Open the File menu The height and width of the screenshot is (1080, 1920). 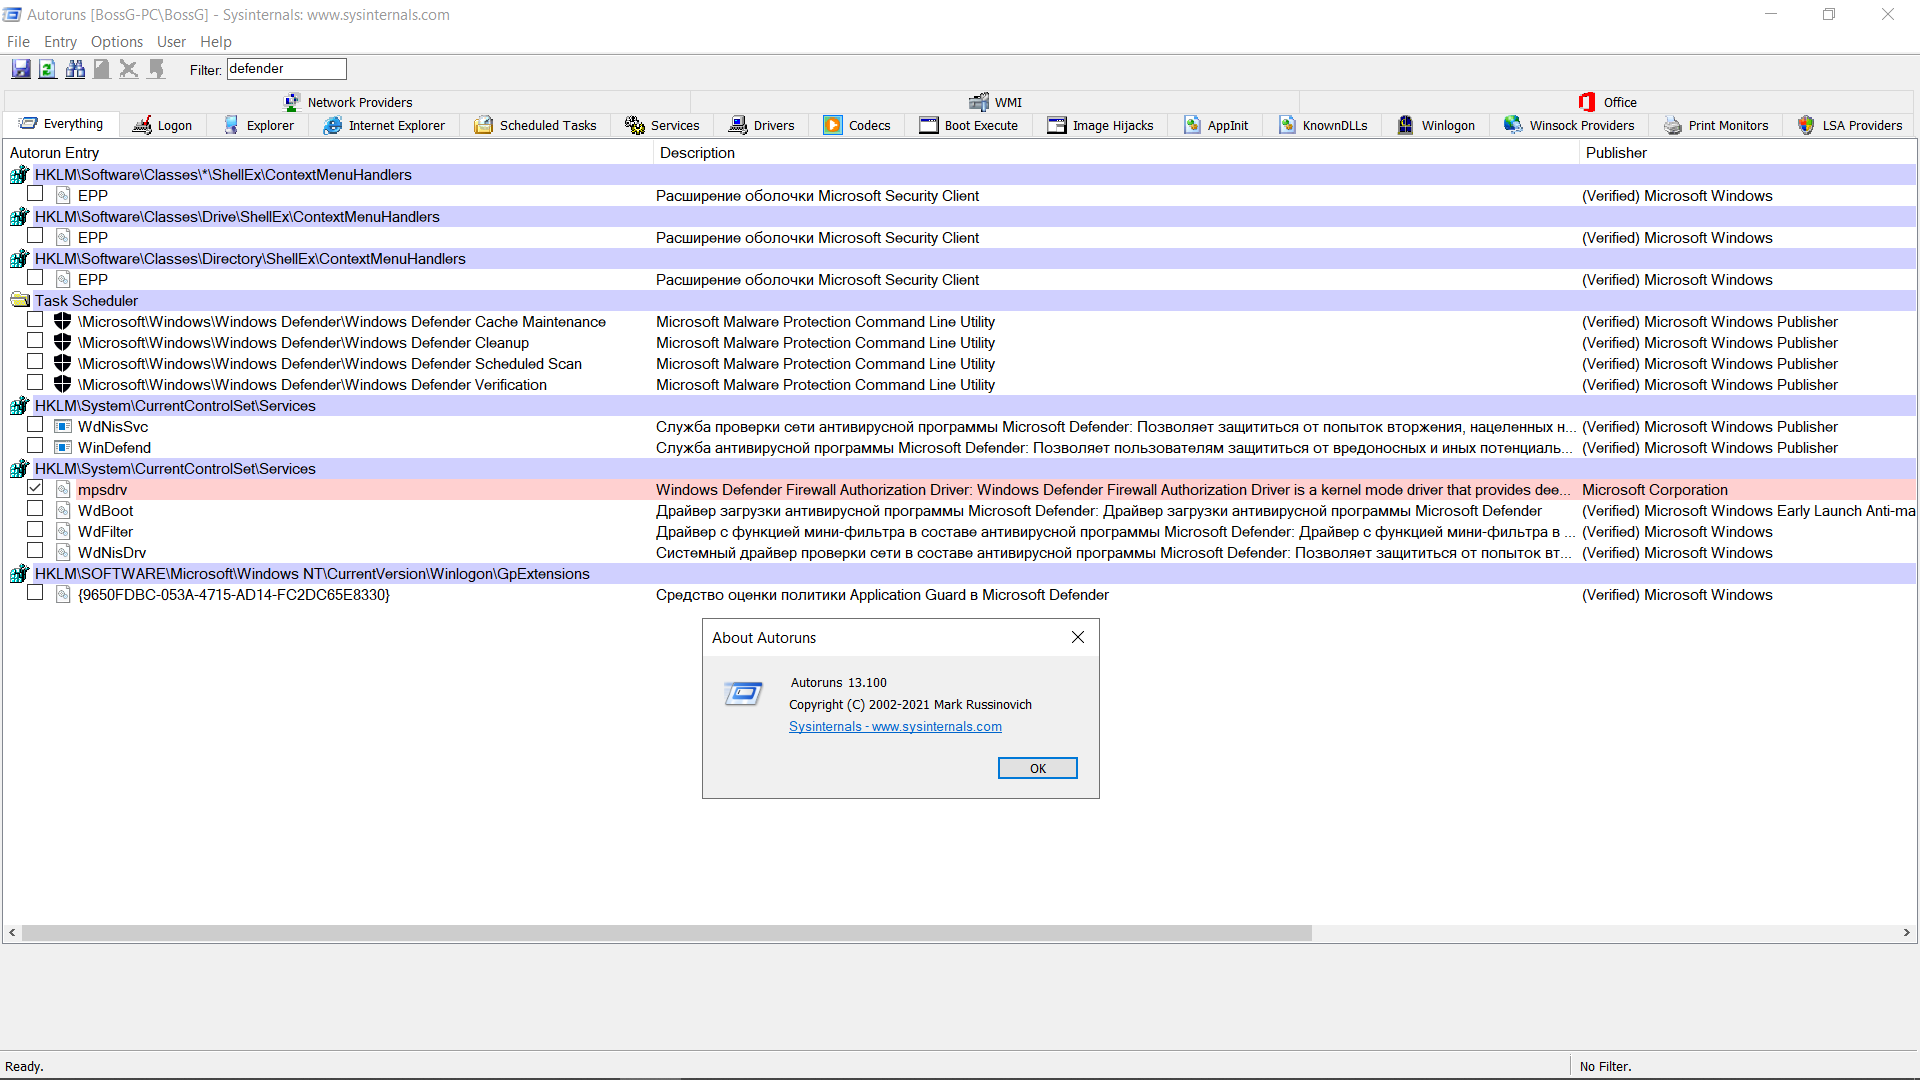tap(18, 42)
